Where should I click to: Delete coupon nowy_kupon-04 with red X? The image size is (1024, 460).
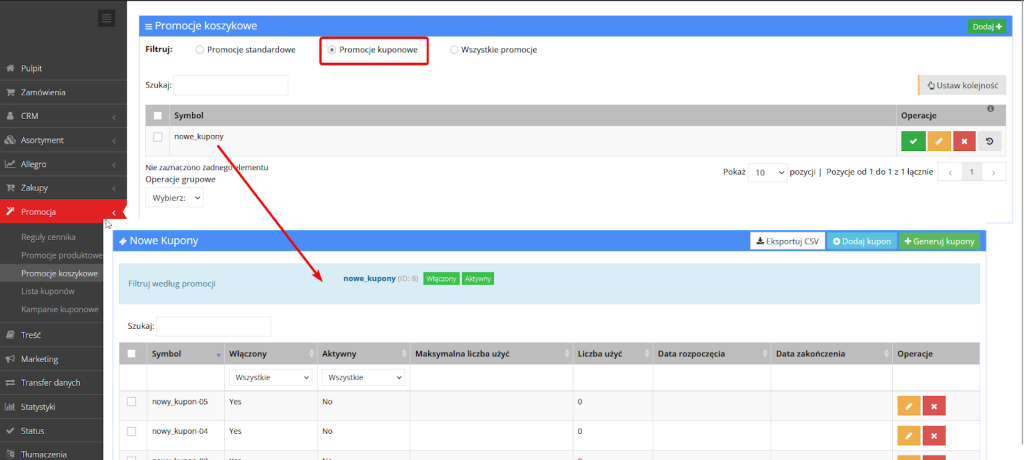934,435
